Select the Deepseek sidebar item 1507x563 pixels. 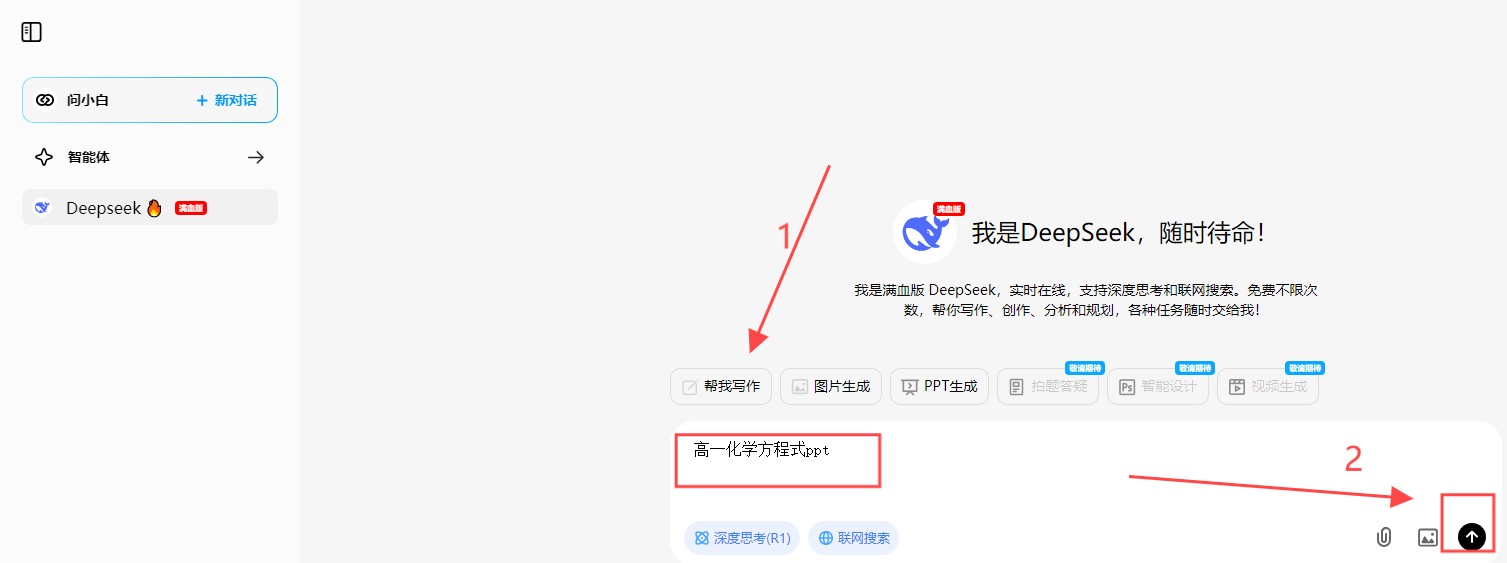pyautogui.click(x=150, y=207)
